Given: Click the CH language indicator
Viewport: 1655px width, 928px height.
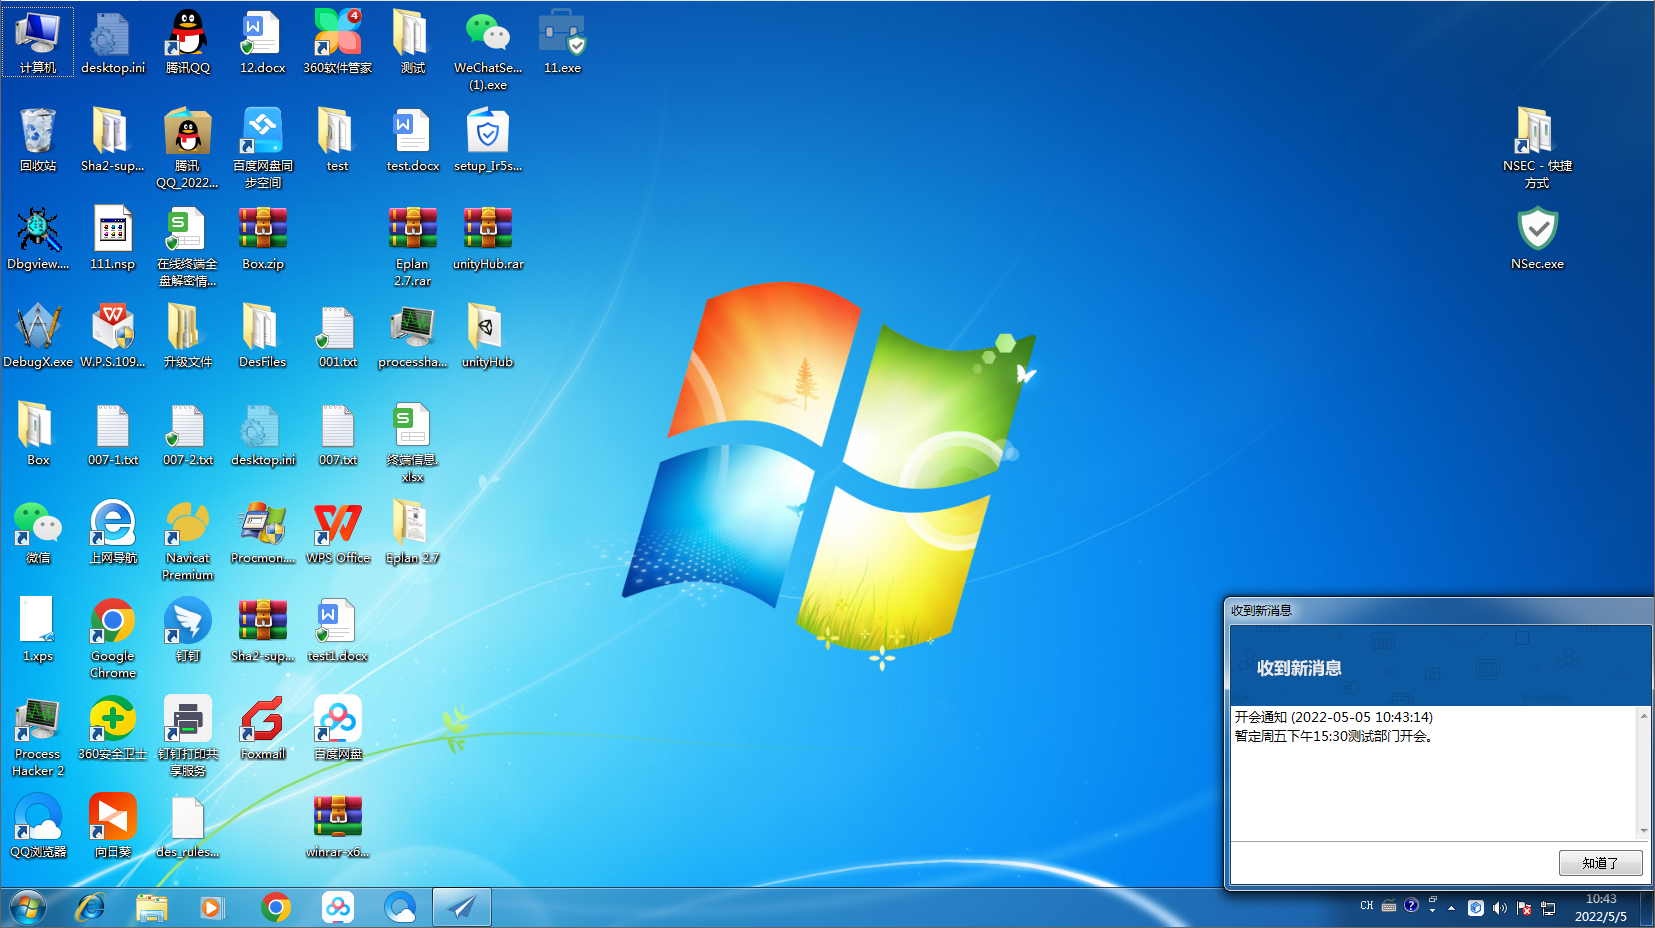Looking at the screenshot, I should point(1367,906).
